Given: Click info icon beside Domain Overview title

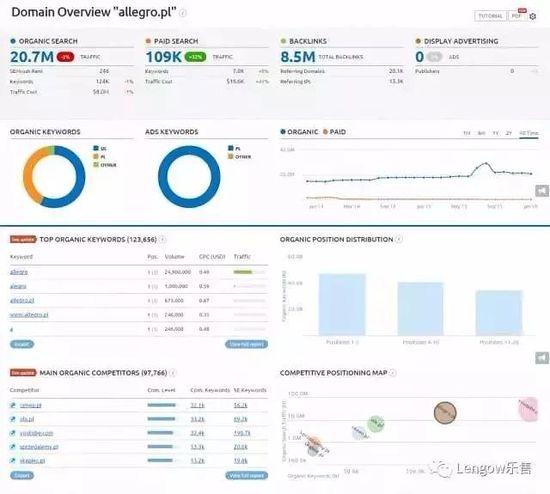Looking at the screenshot, I should 183,13.
